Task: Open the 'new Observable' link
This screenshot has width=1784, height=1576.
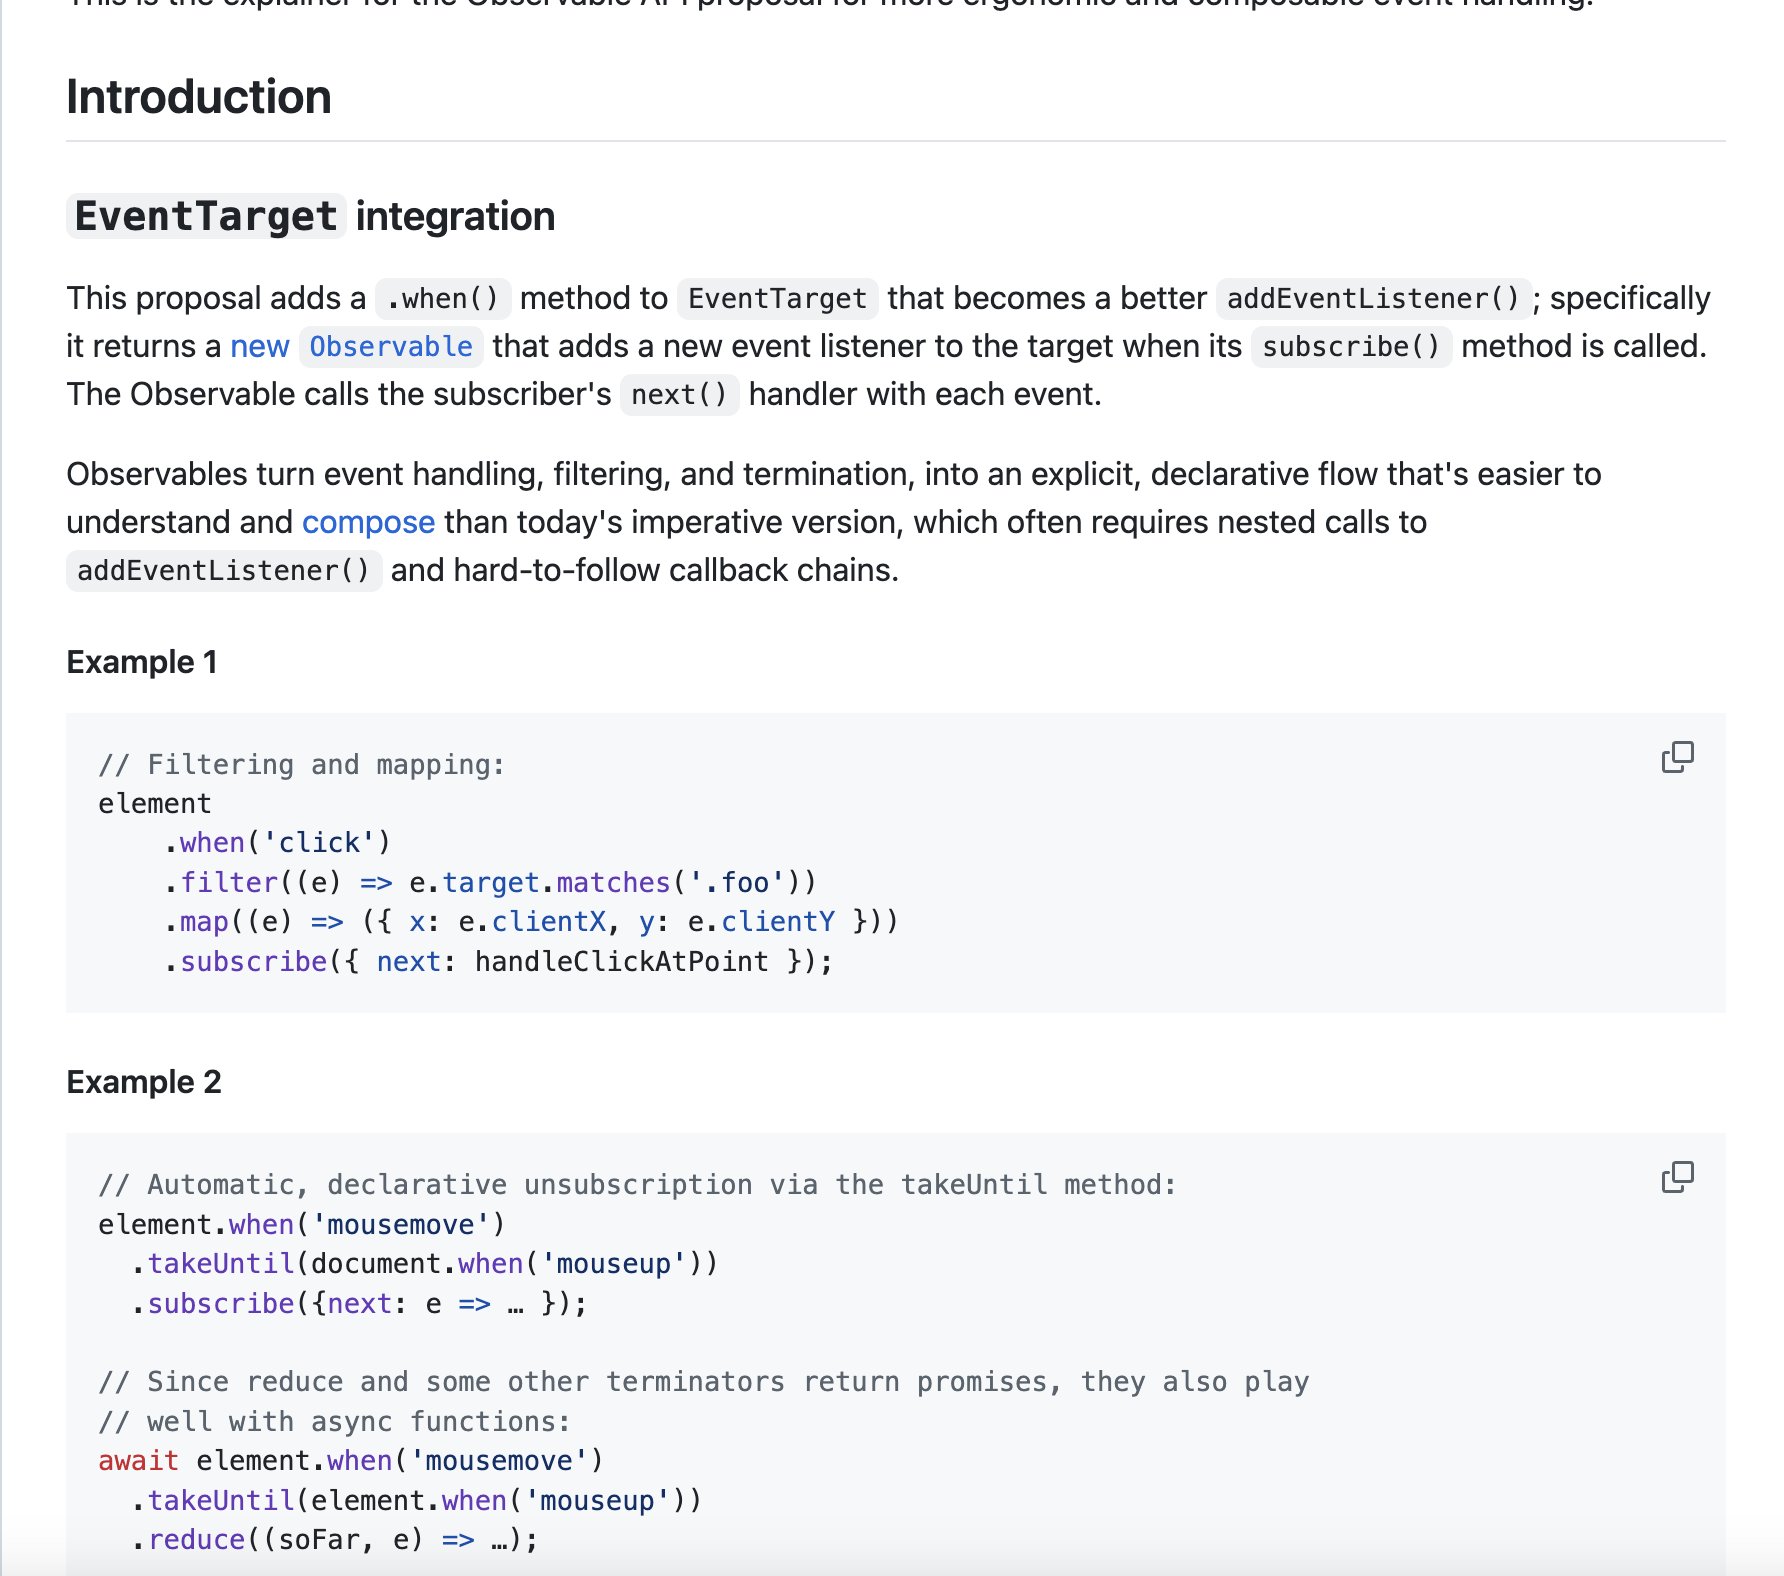Action: coord(356,346)
